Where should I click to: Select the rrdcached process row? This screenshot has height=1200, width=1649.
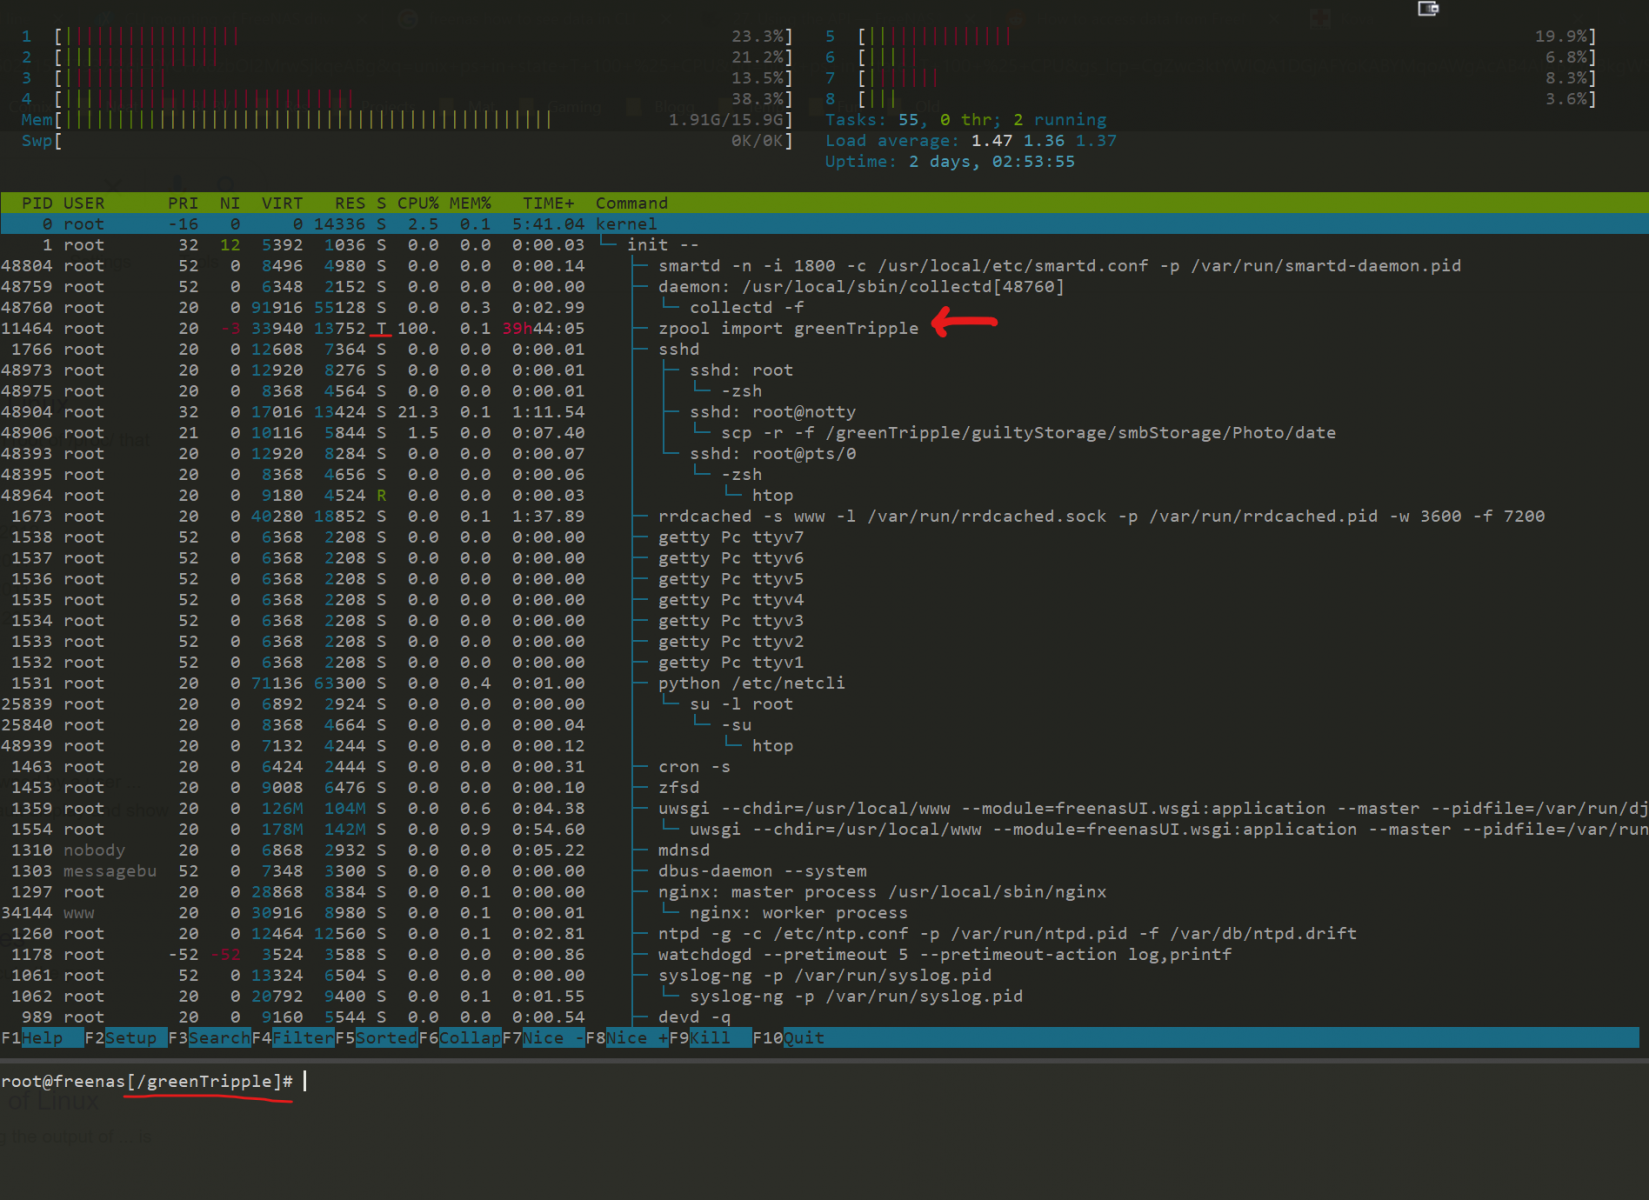tap(824, 516)
